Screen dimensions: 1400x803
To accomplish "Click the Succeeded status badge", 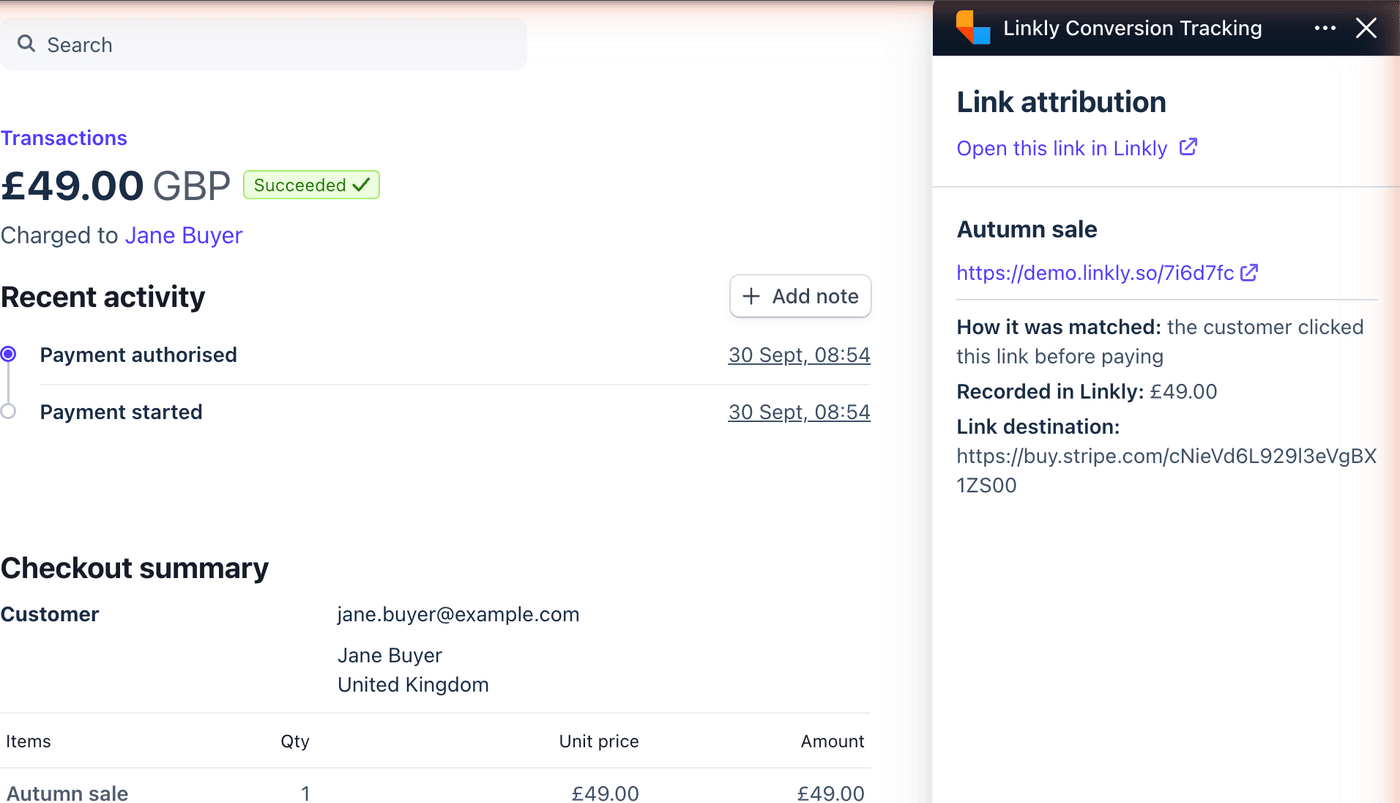I will [x=311, y=185].
